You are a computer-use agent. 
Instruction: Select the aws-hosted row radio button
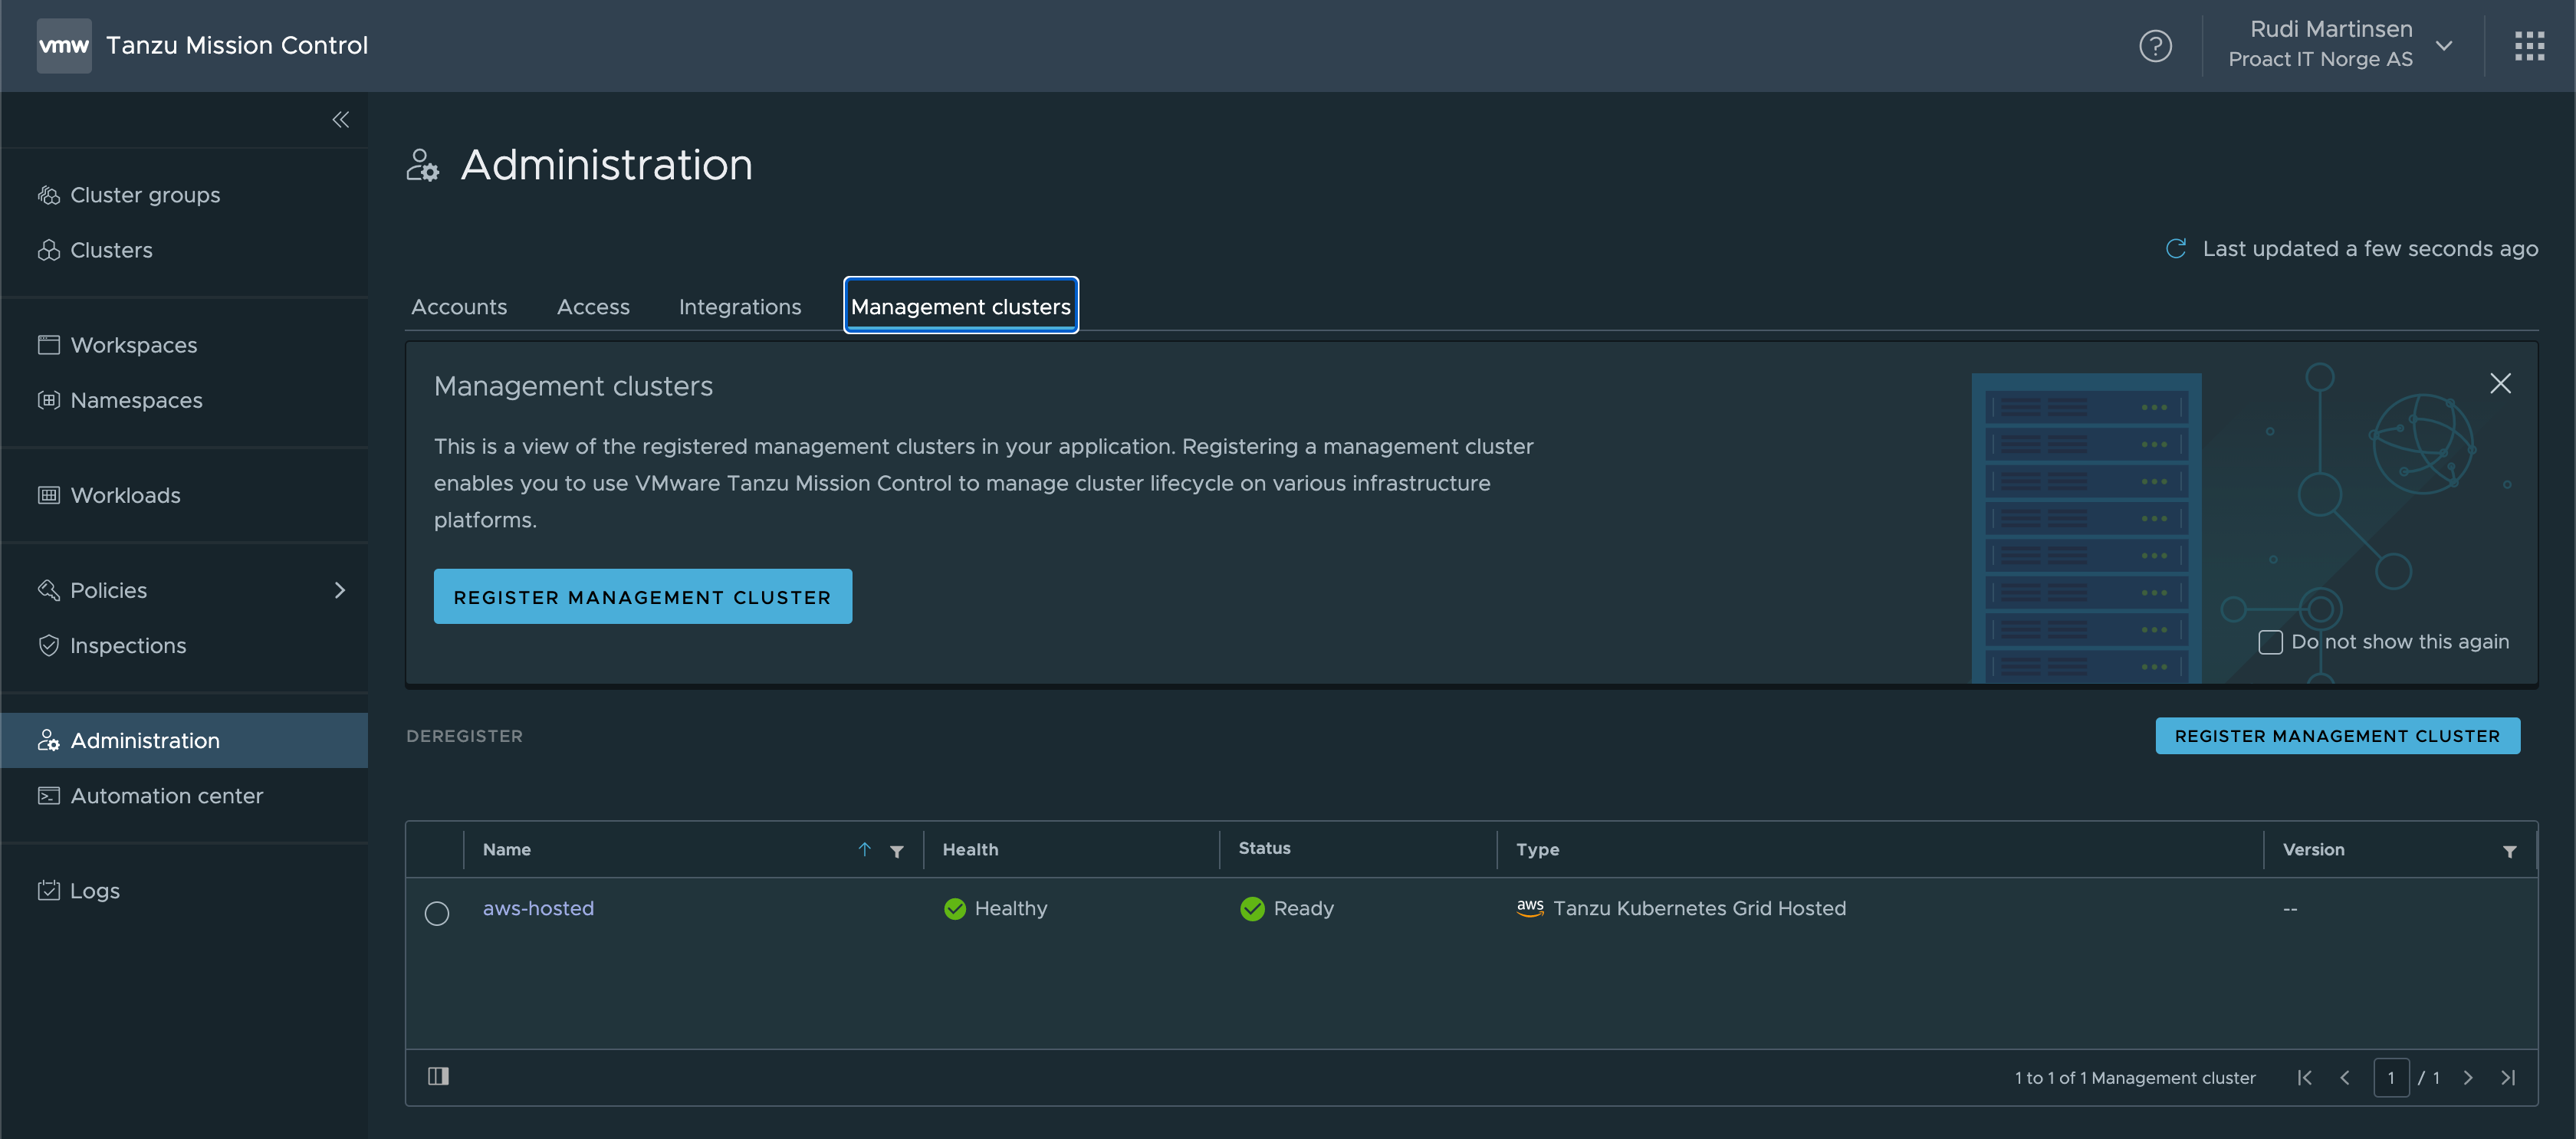click(x=436, y=913)
